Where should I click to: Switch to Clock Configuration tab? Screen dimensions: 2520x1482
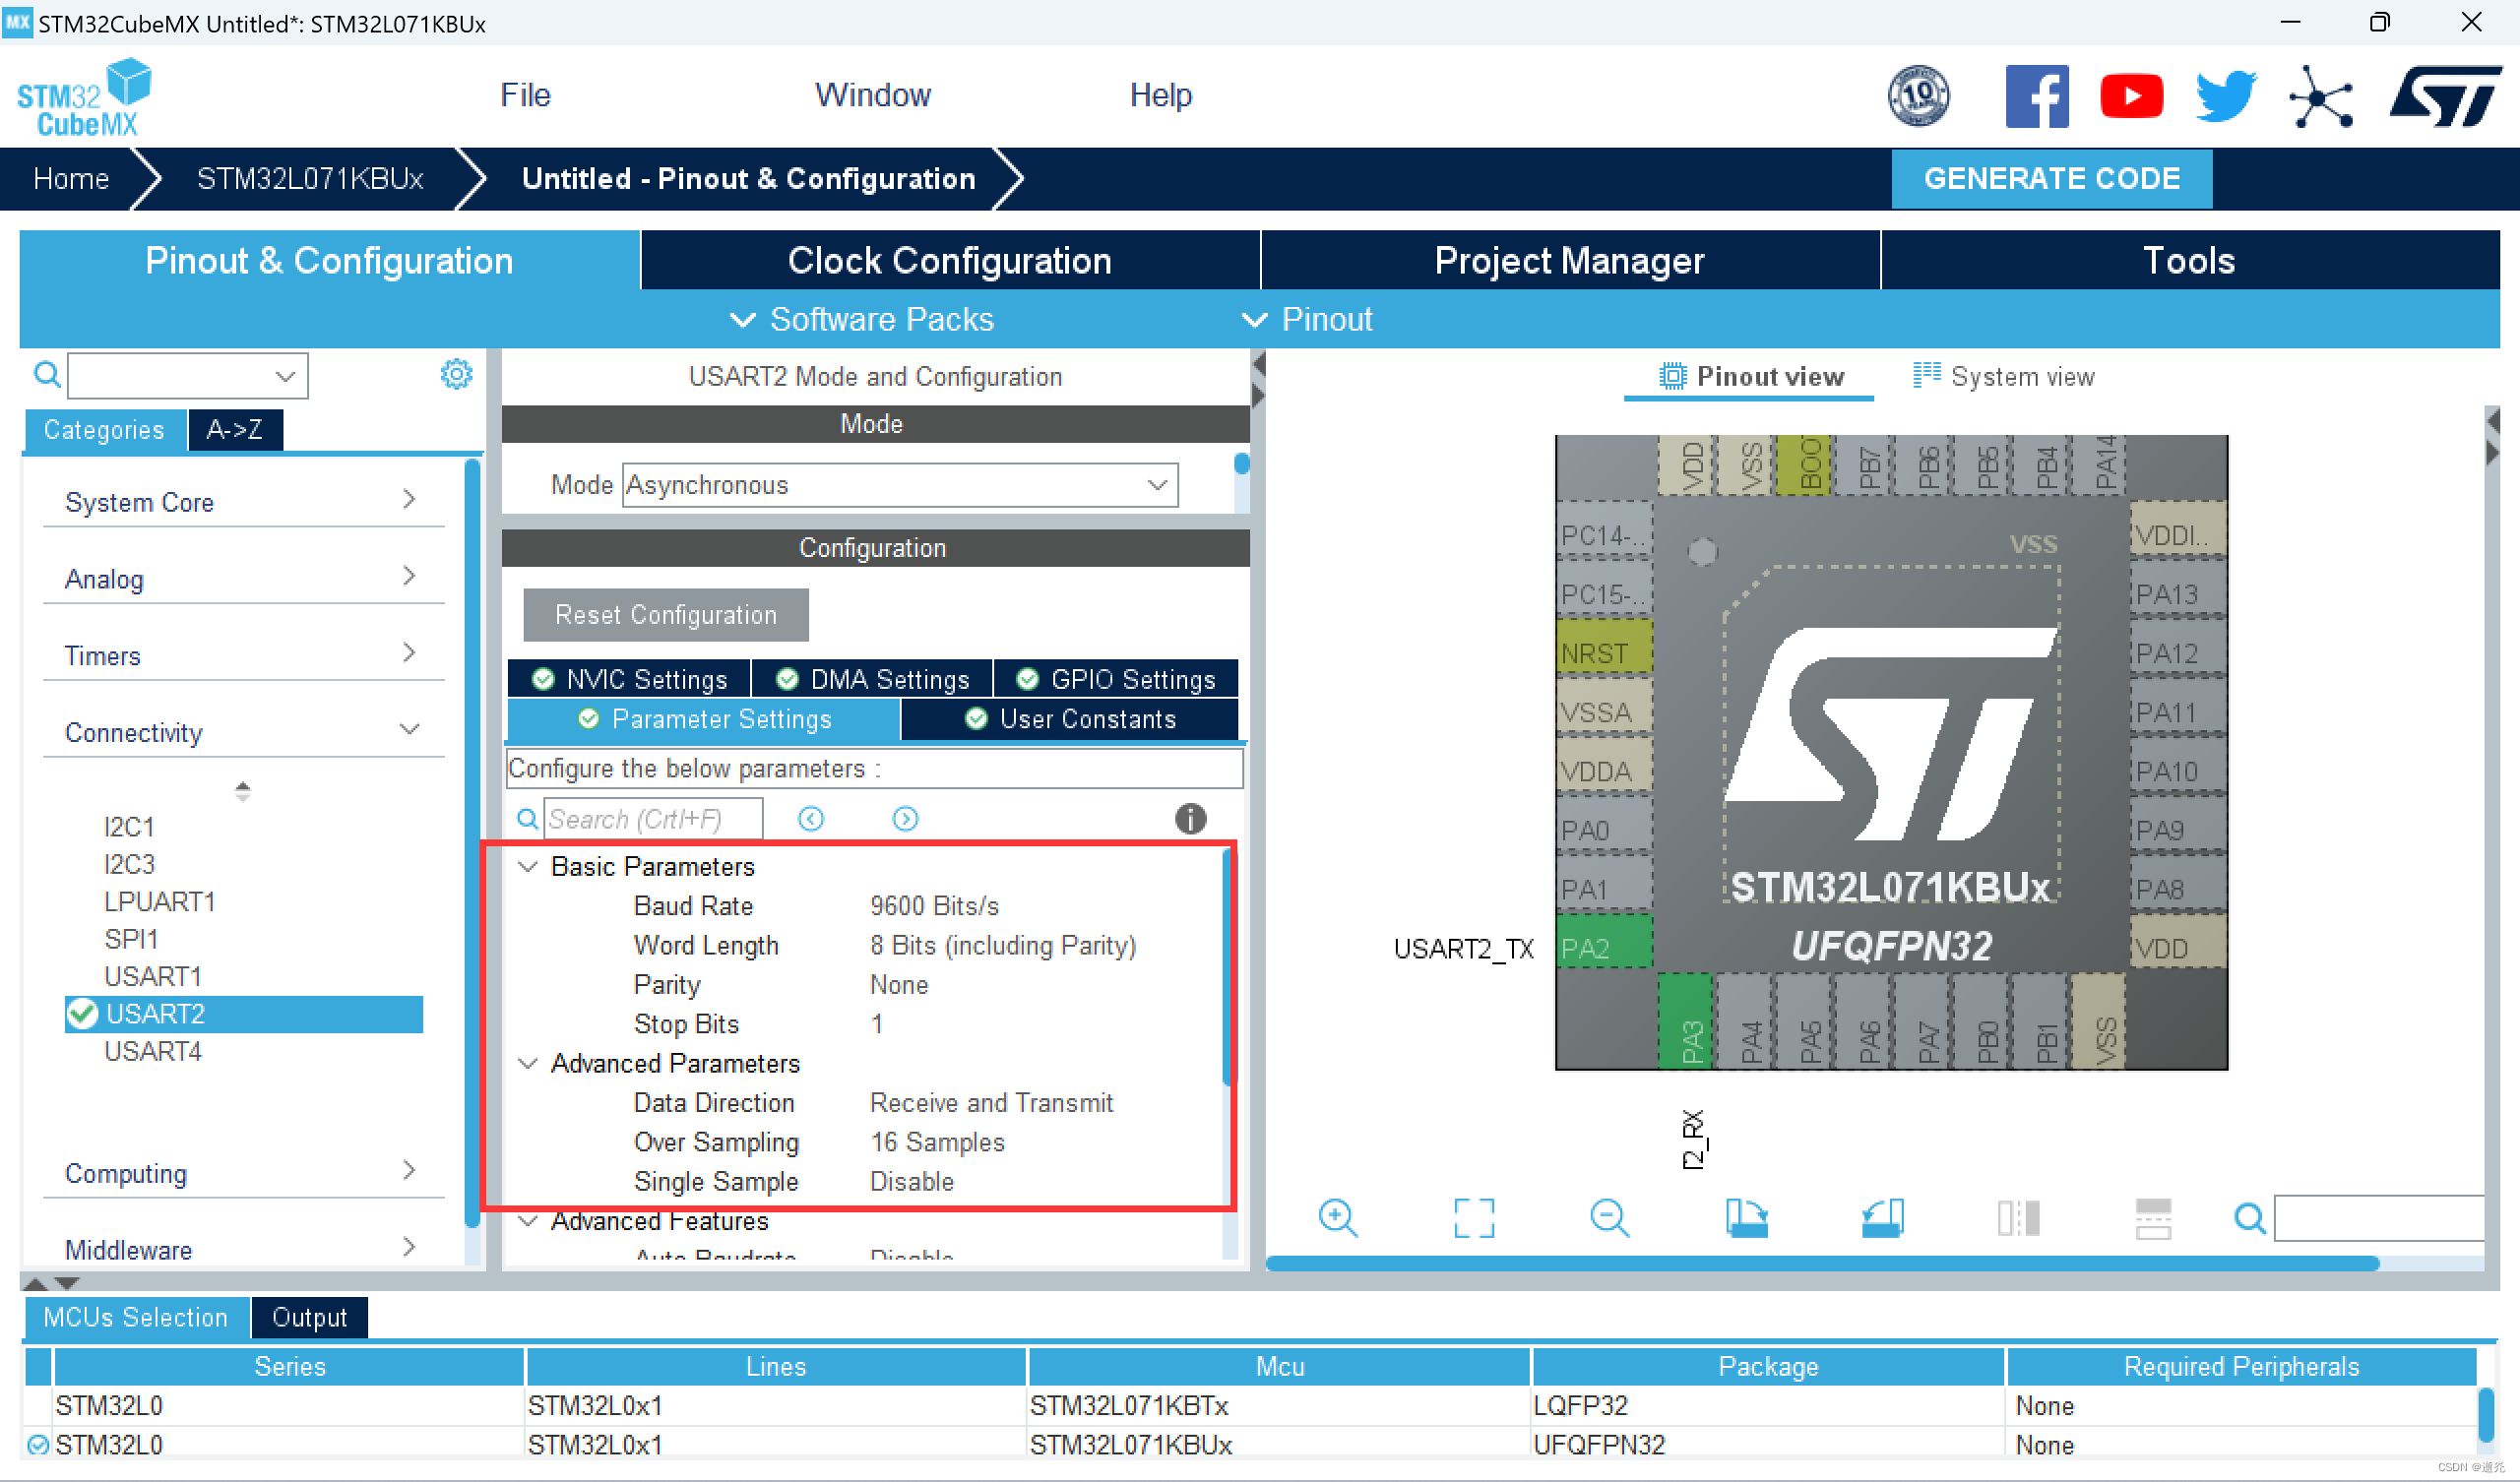point(950,260)
